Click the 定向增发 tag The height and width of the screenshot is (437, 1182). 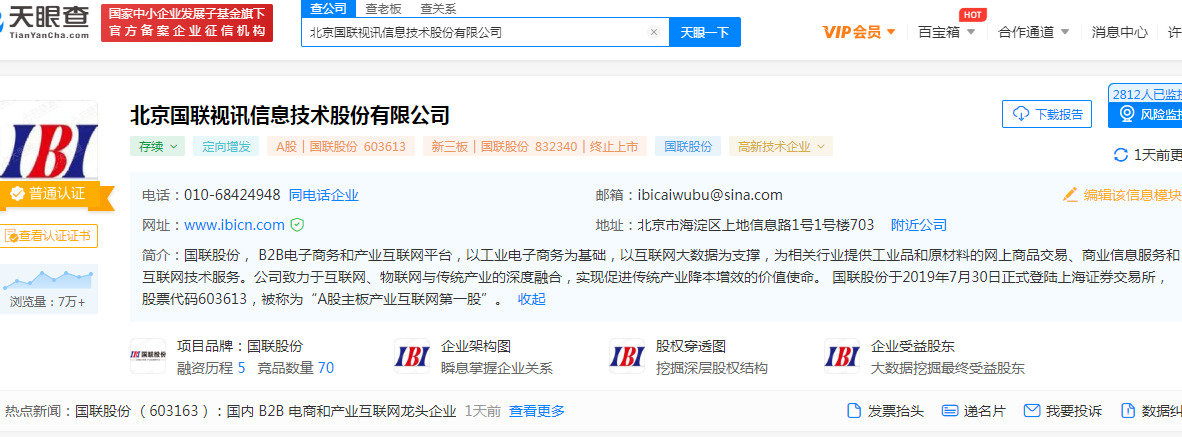226,146
